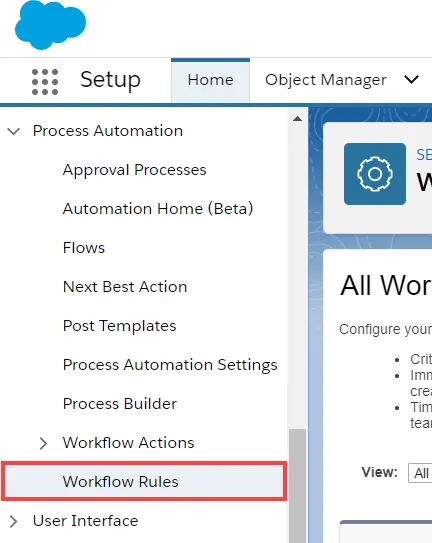
Task: Launch Process Builder
Action: coord(120,404)
